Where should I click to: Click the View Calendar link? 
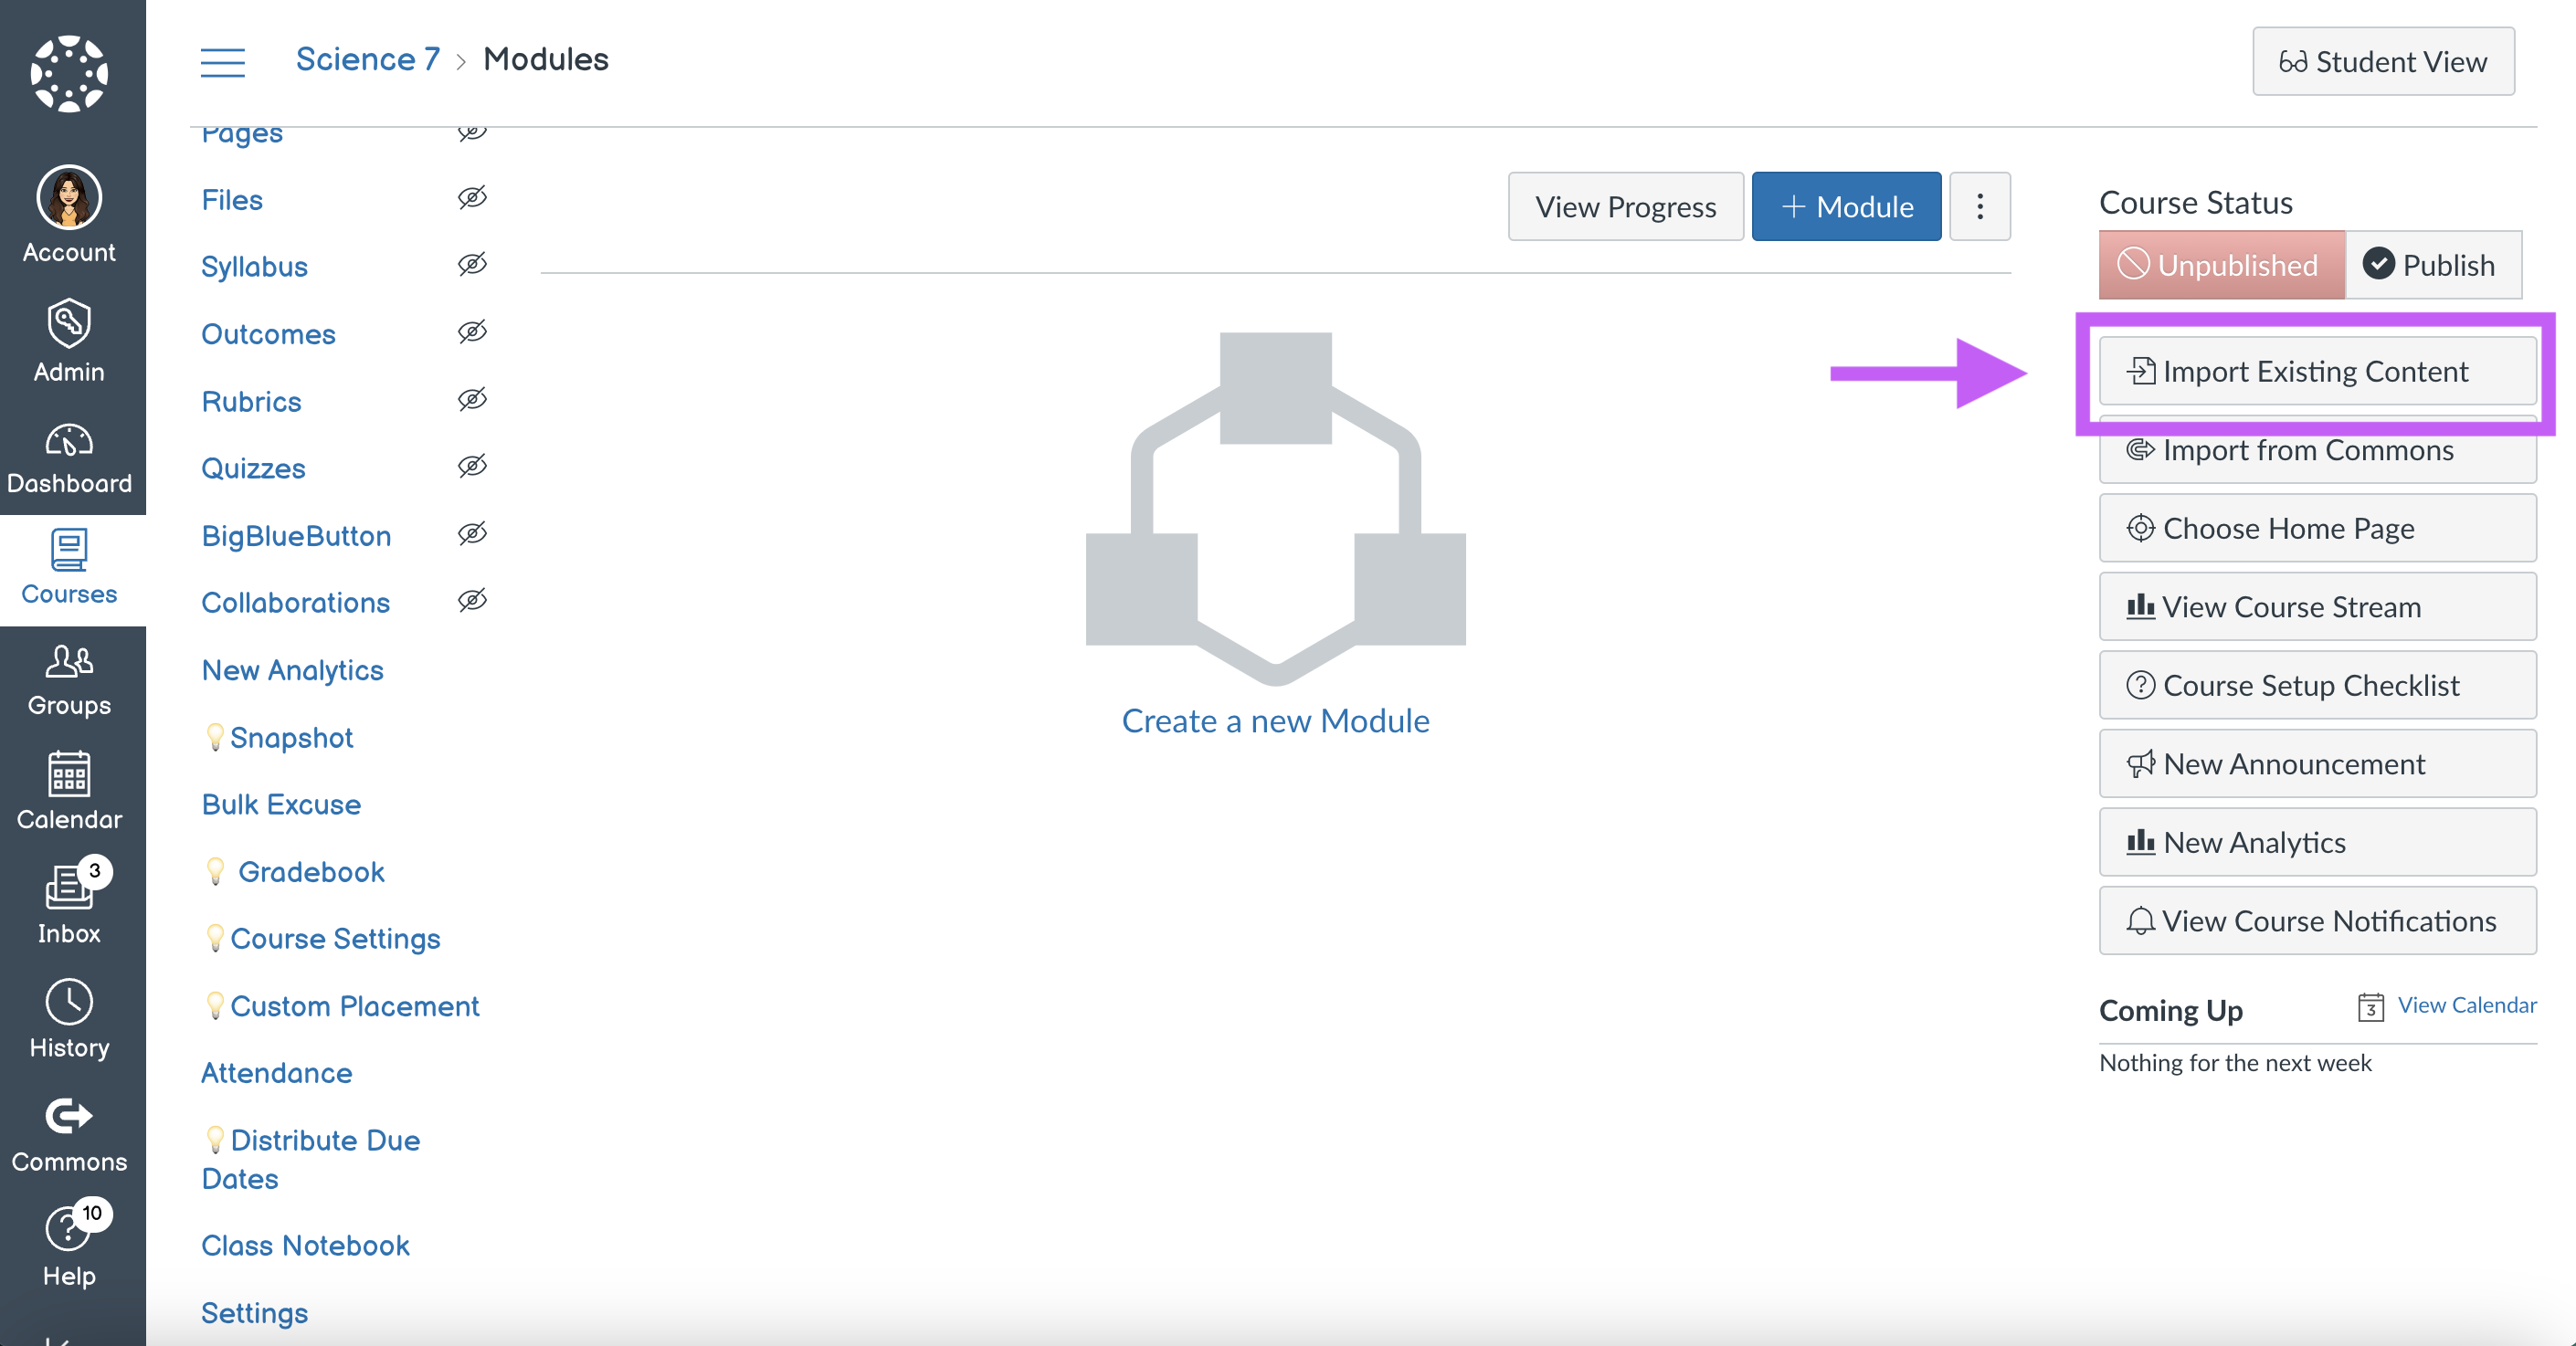(2468, 1005)
